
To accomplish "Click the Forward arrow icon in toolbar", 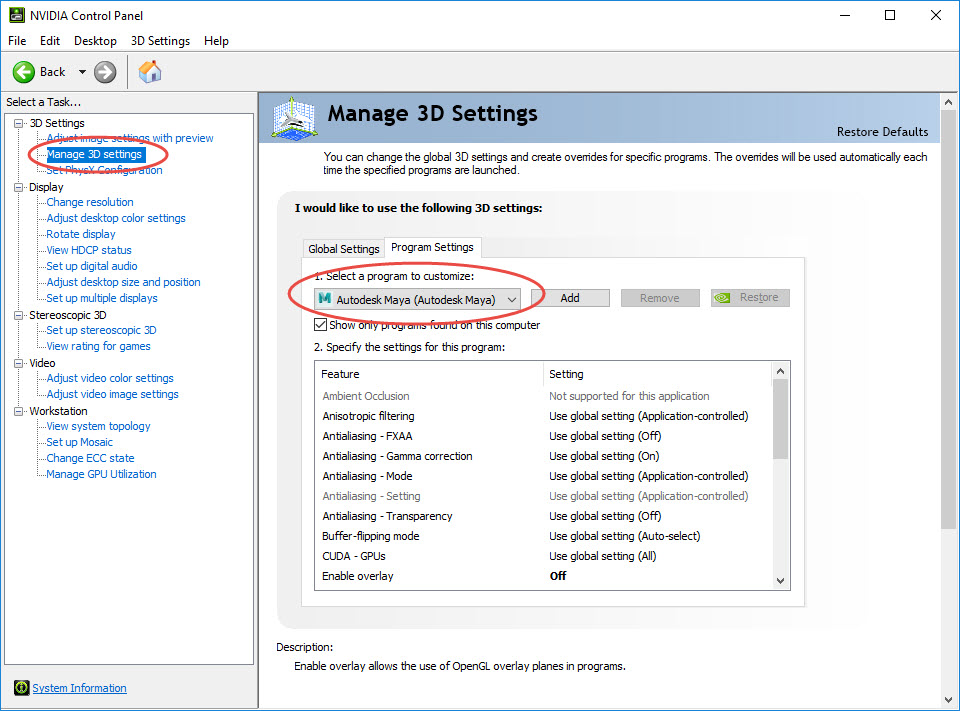I will (x=105, y=72).
